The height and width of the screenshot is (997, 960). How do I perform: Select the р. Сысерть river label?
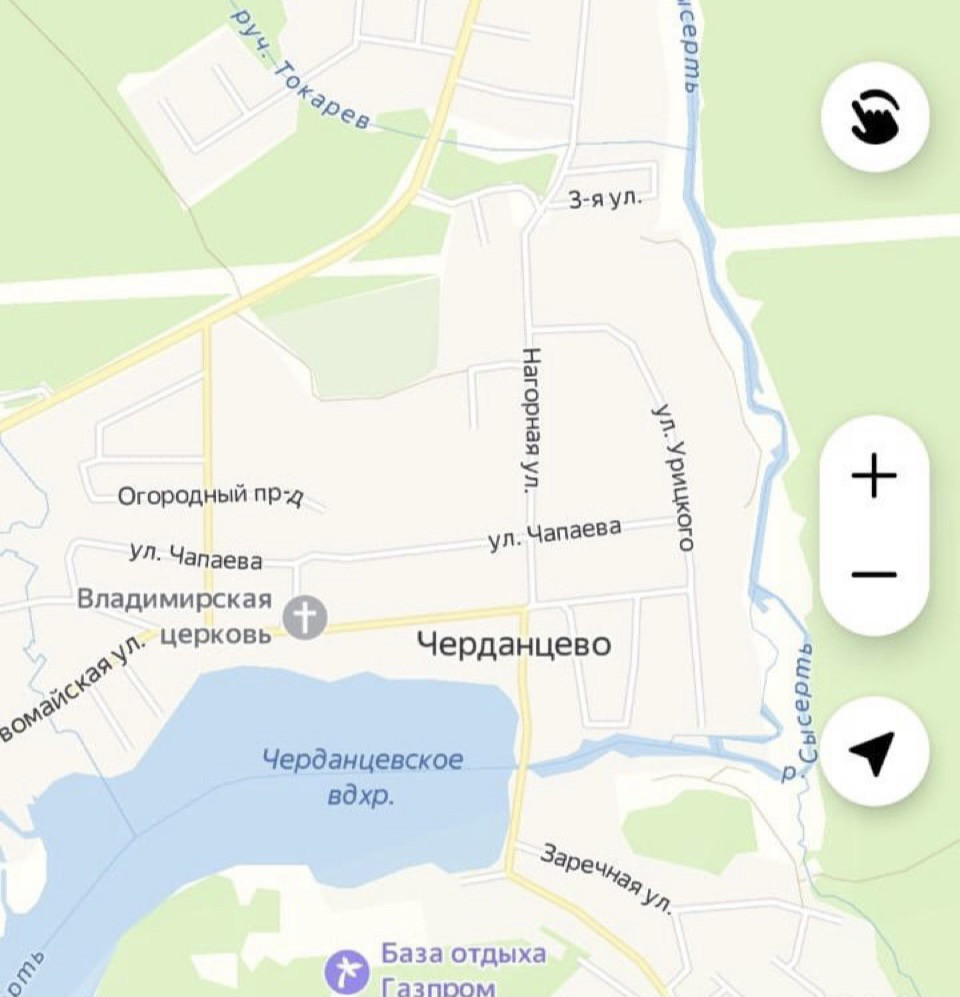(x=801, y=711)
